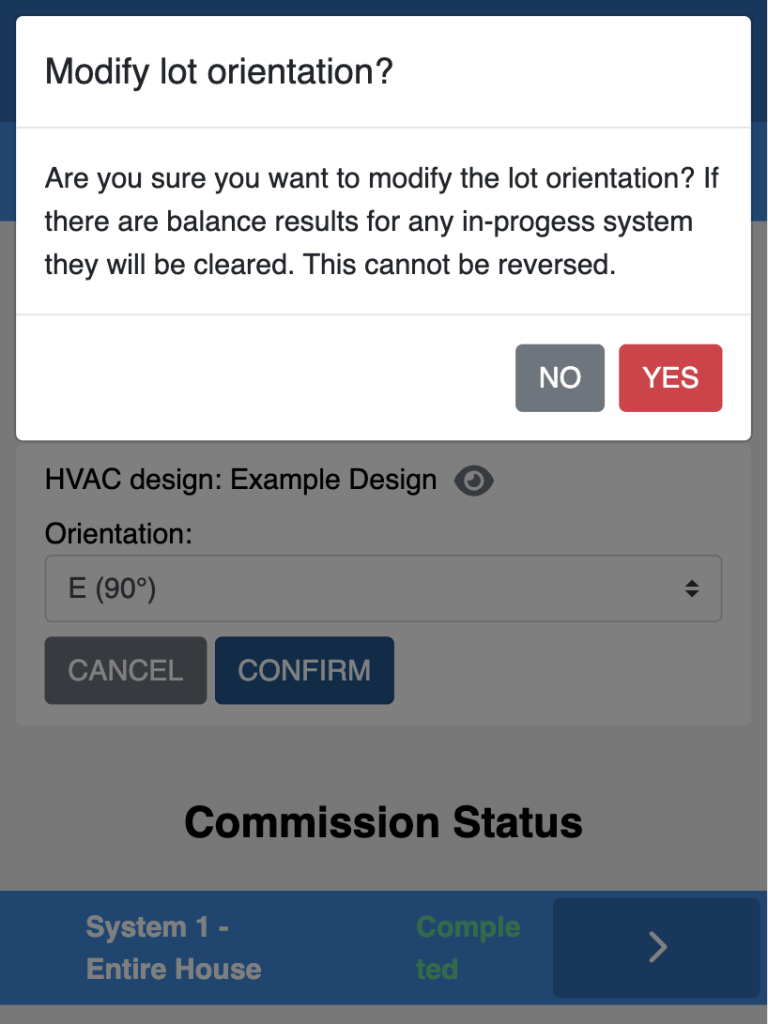Click the green Completed status text

pos(467,947)
